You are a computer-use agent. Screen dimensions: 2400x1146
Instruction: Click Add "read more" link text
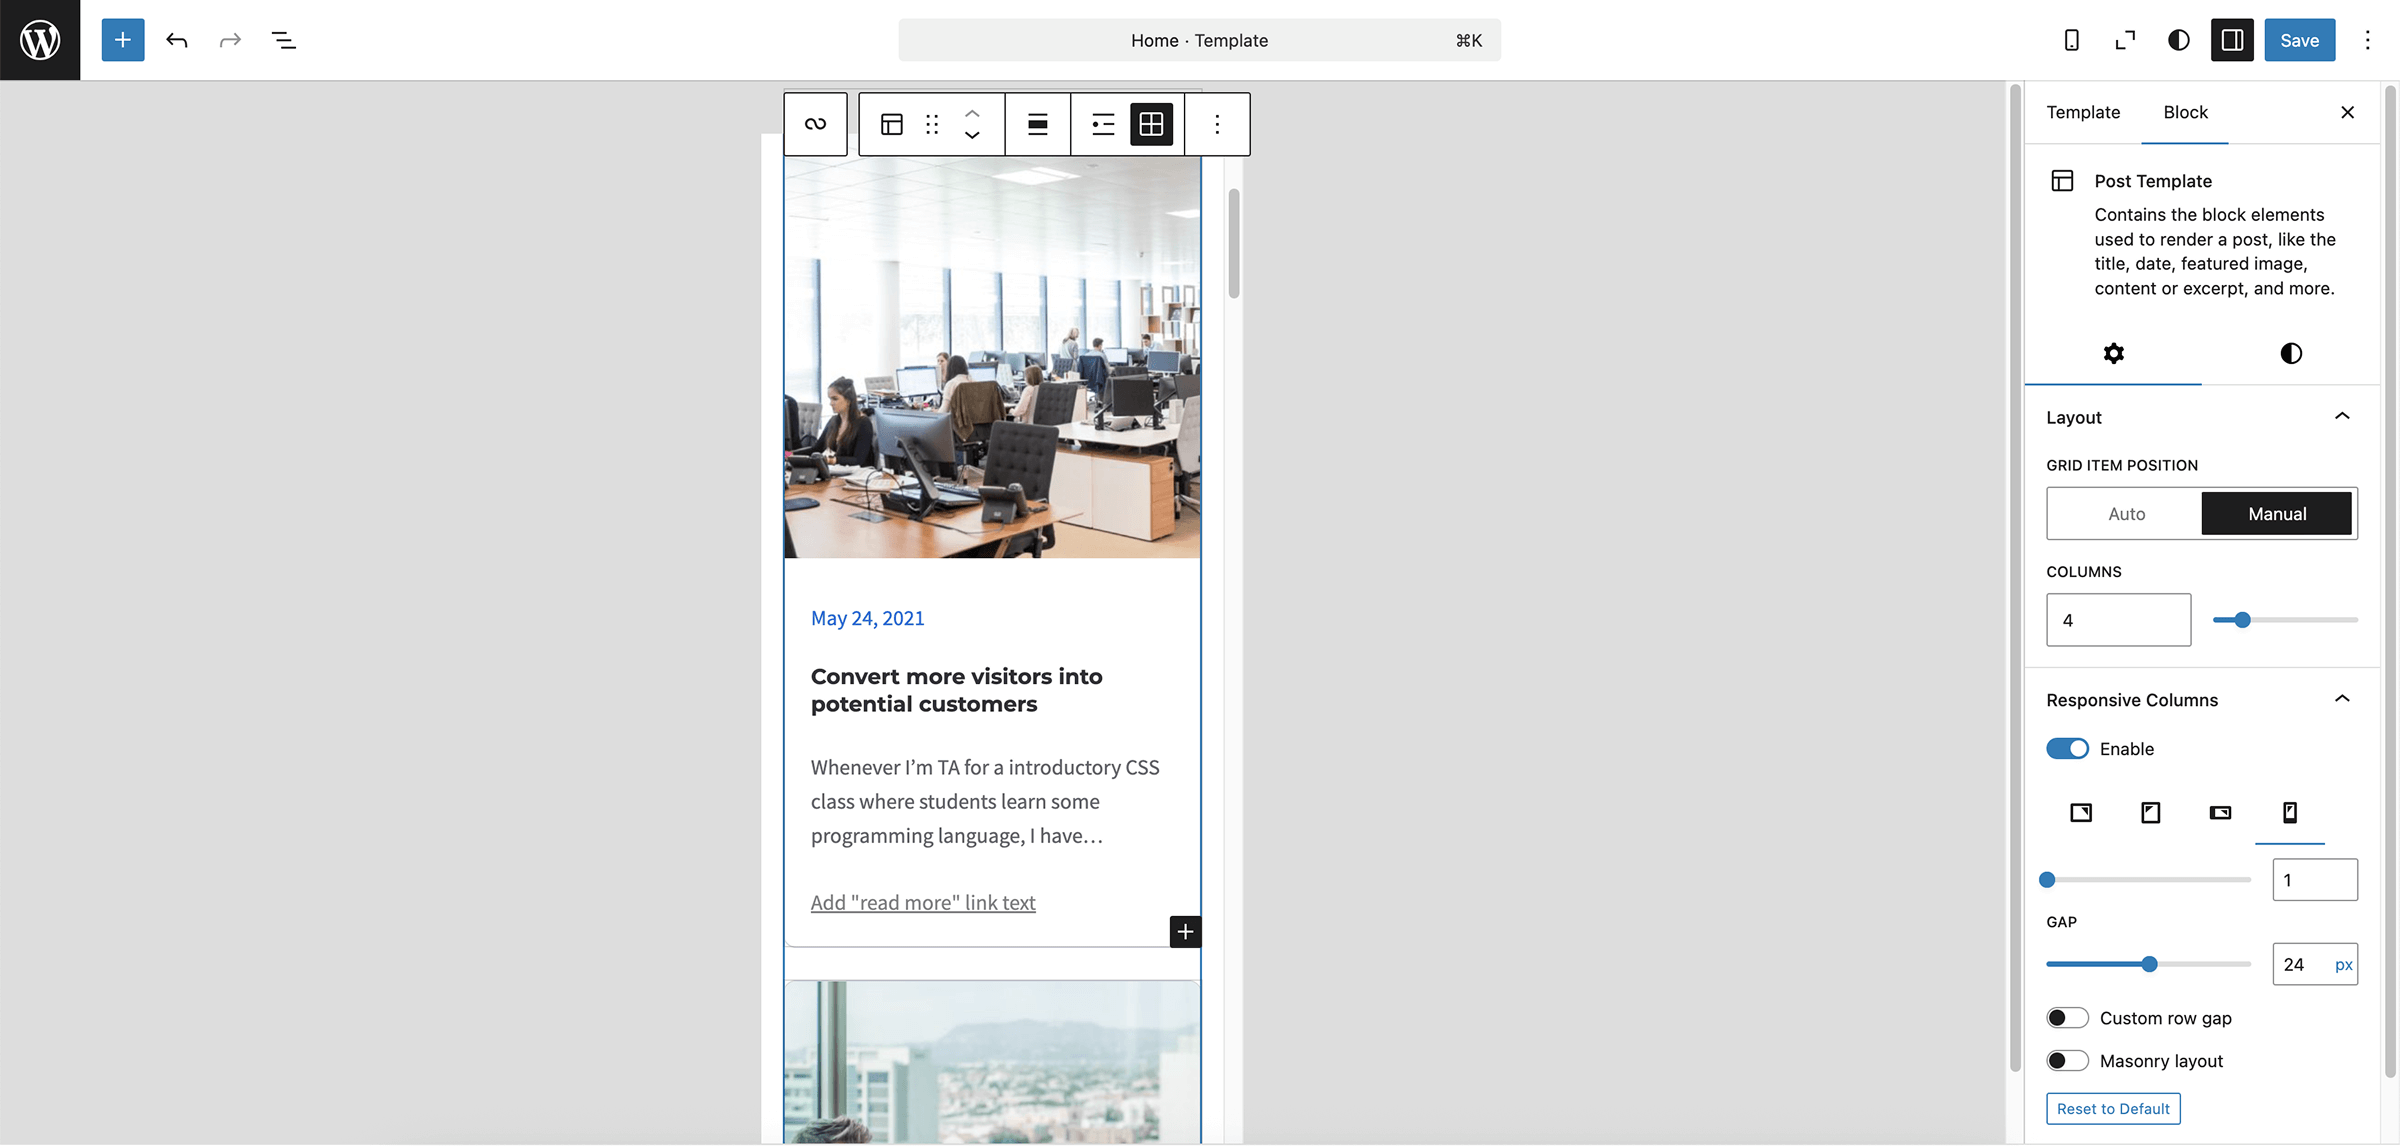click(923, 902)
